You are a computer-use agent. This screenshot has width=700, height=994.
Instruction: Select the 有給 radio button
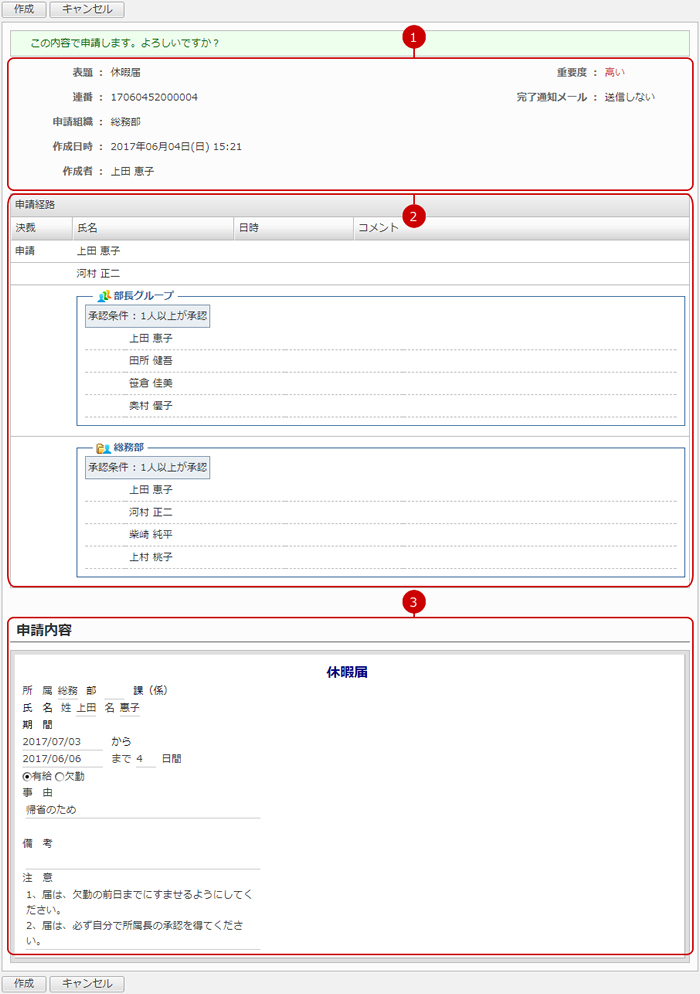click(x=27, y=777)
